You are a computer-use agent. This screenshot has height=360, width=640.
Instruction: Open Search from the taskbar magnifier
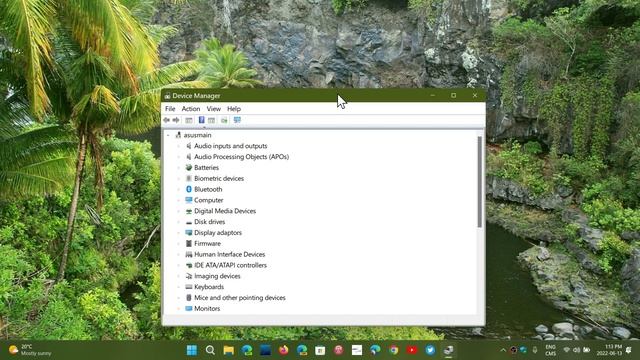point(210,350)
